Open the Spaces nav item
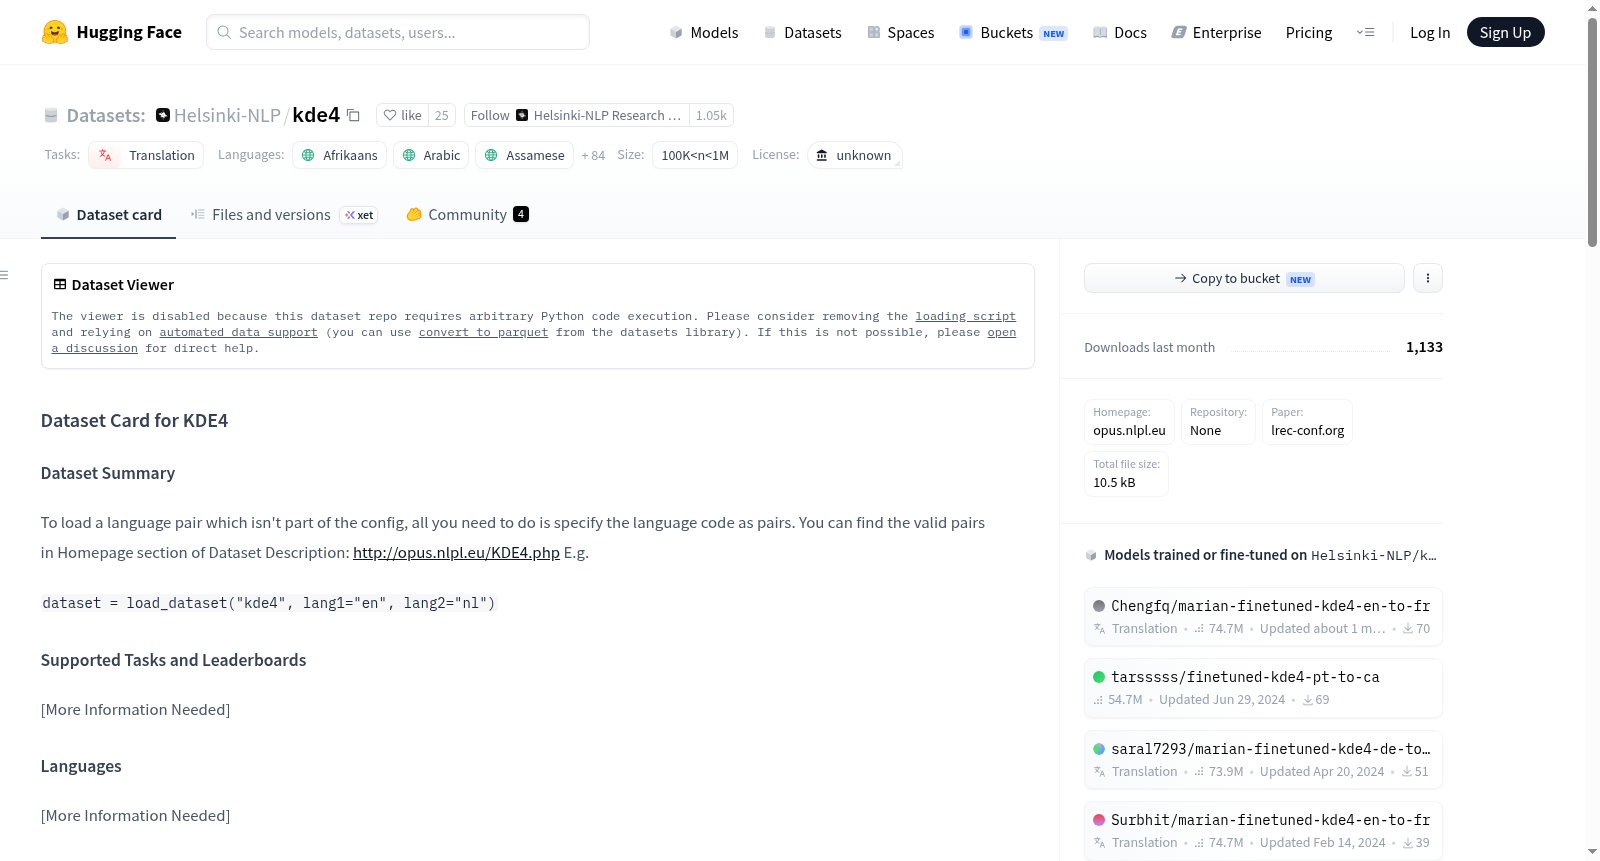The image size is (1600, 861). click(900, 32)
